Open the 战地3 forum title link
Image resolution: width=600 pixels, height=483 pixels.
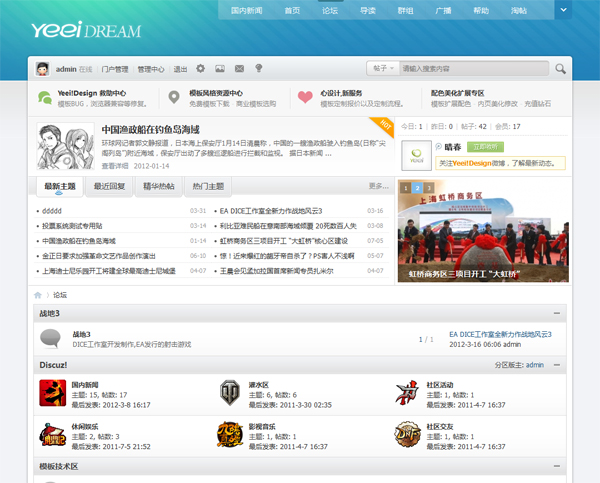[82, 335]
